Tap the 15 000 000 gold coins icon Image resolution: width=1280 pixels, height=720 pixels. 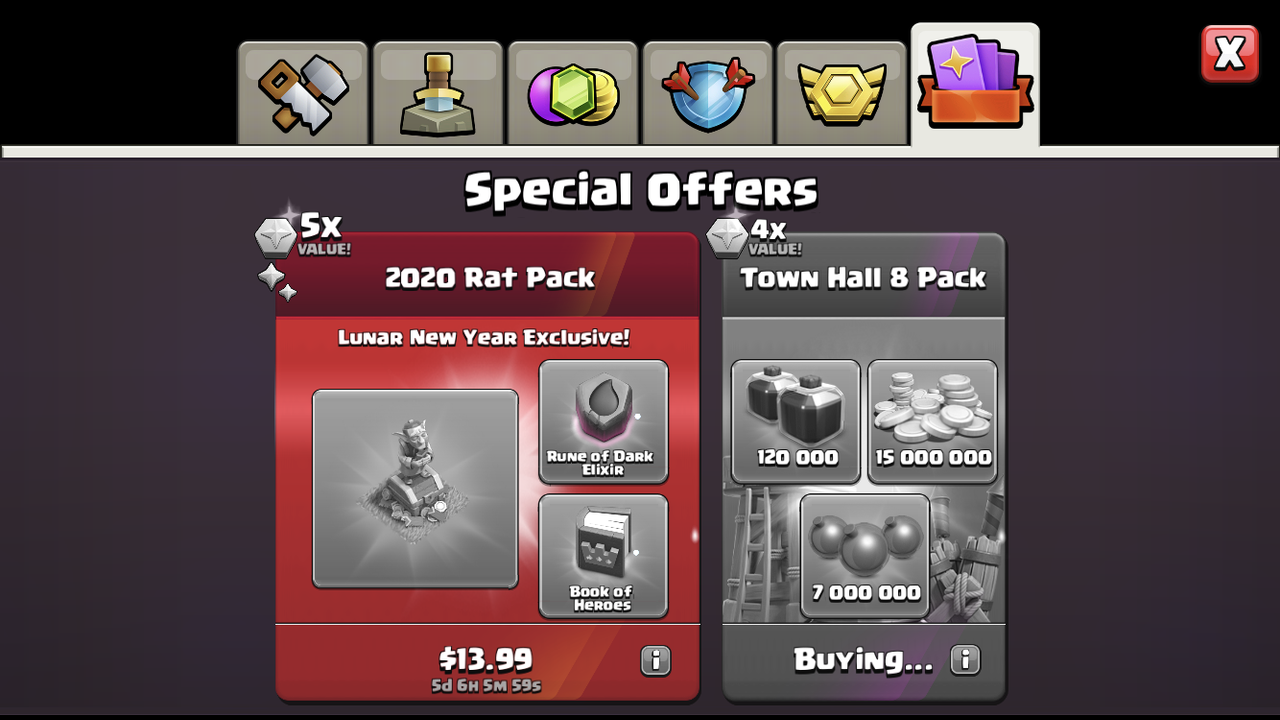[x=932, y=421]
